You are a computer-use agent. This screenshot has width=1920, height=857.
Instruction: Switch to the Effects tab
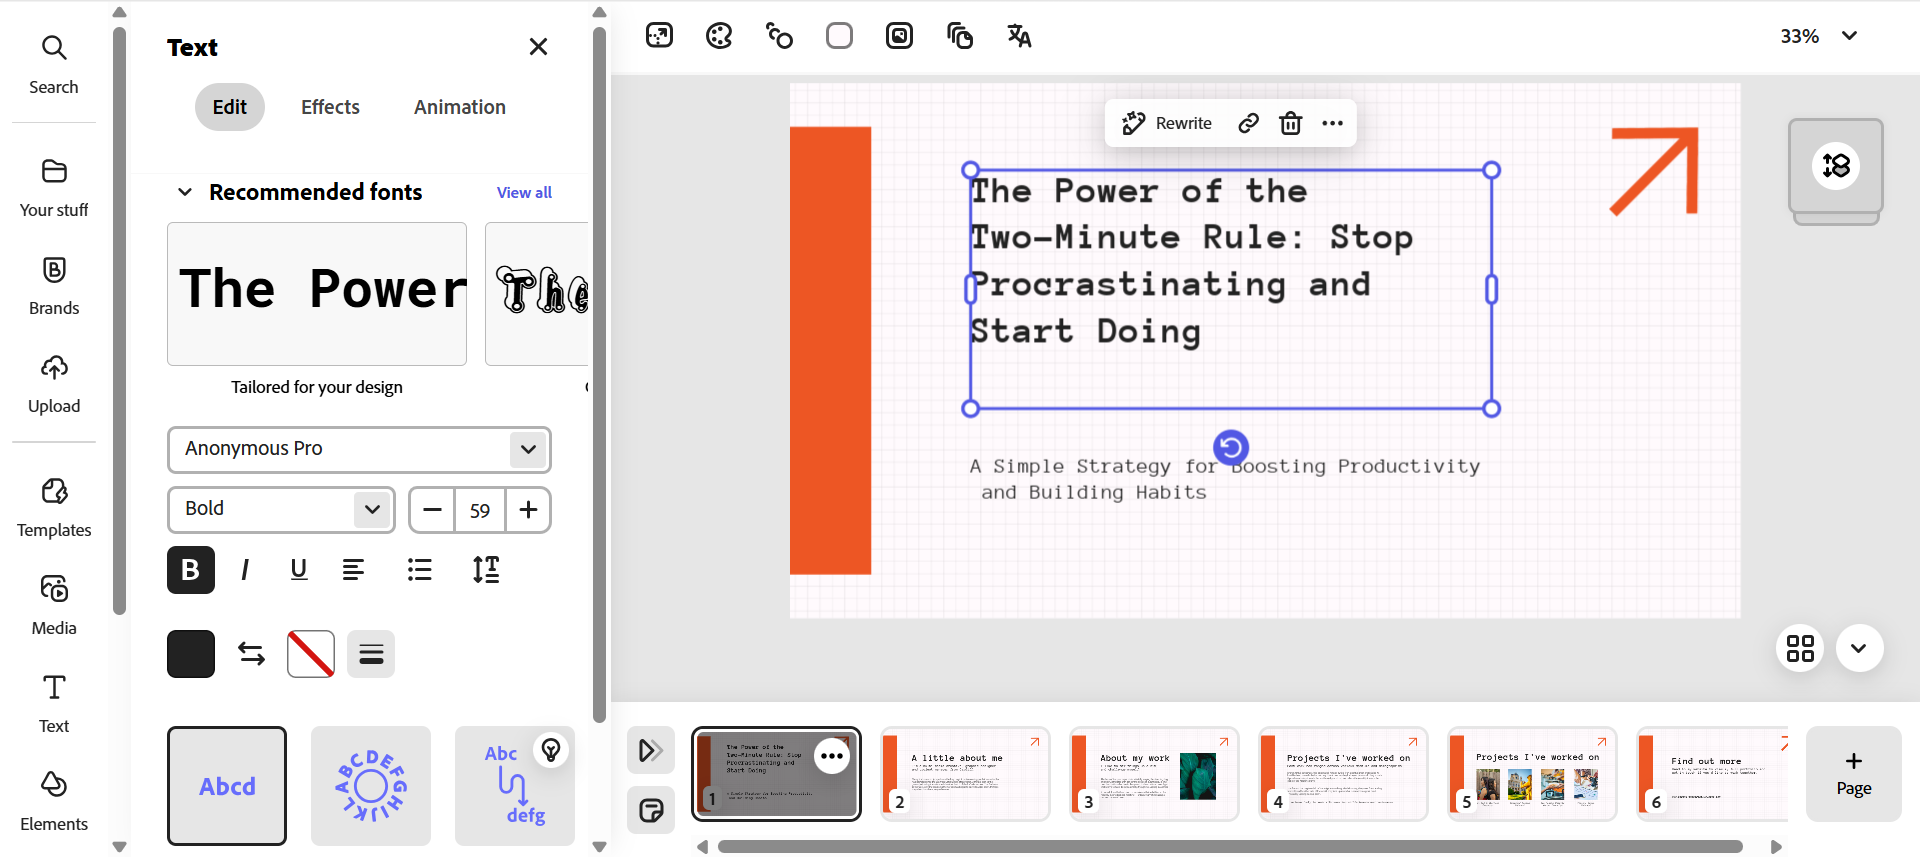[330, 107]
